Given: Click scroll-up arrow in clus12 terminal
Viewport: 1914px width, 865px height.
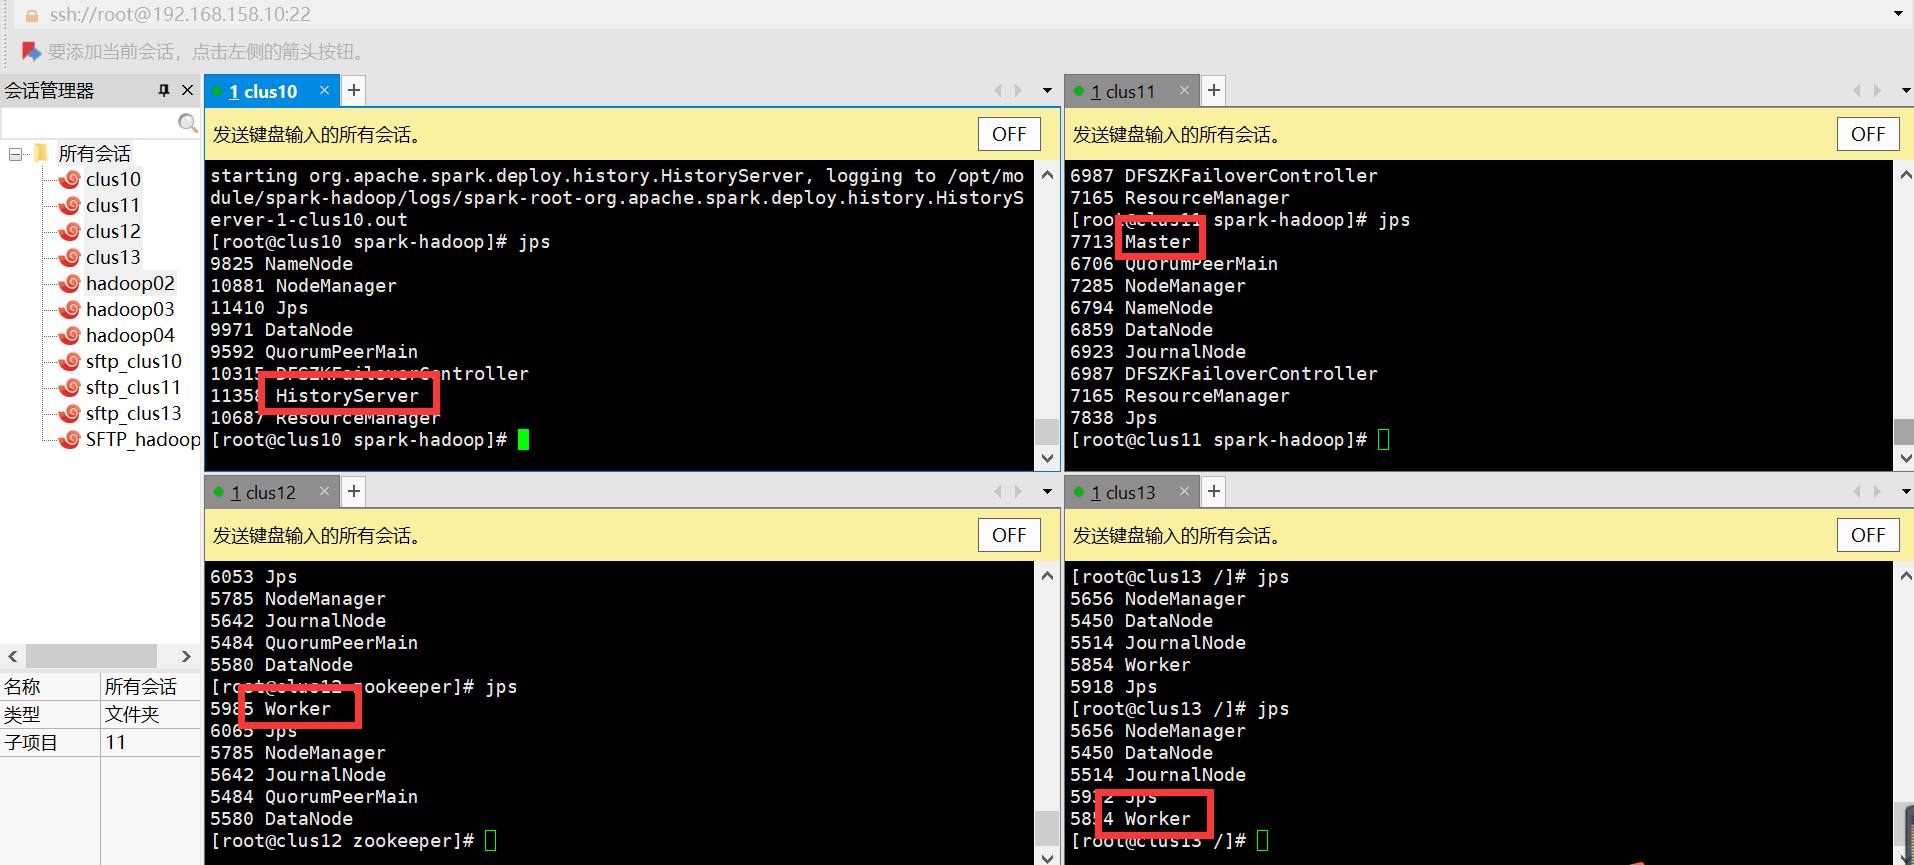Looking at the screenshot, I should tap(1047, 576).
